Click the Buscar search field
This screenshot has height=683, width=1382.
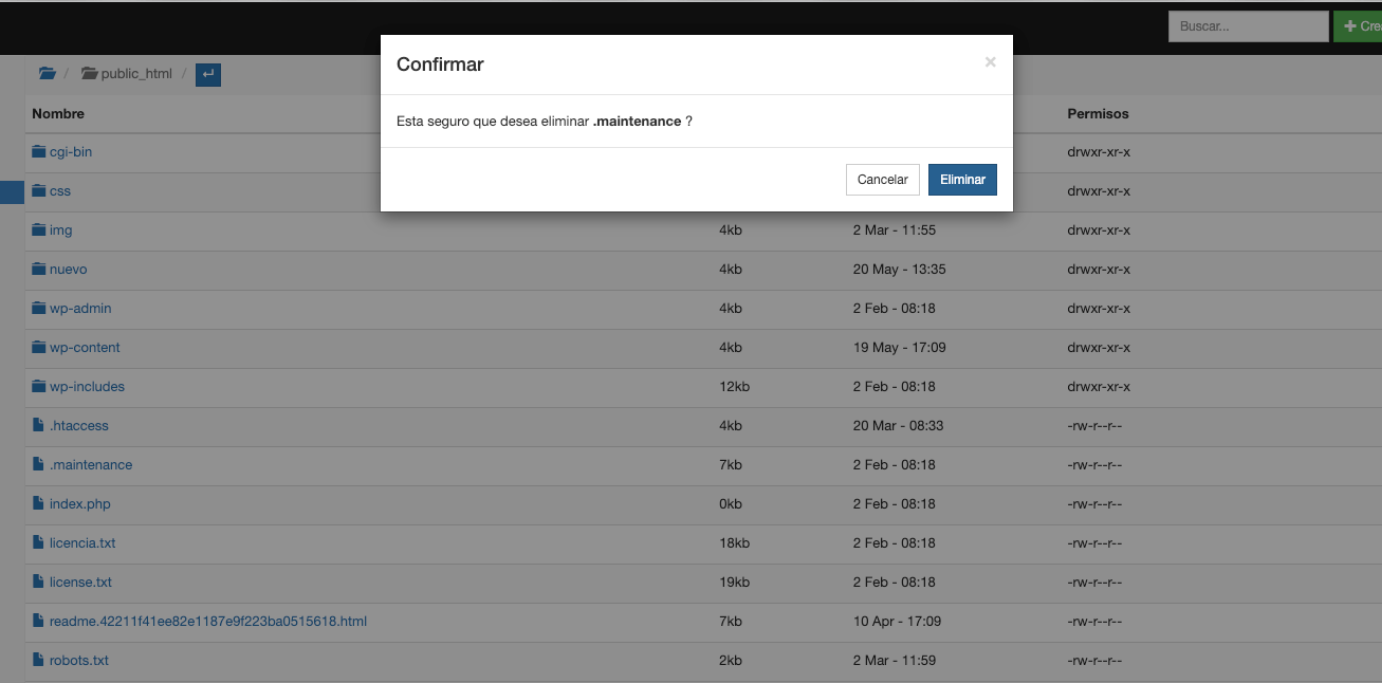click(1248, 27)
